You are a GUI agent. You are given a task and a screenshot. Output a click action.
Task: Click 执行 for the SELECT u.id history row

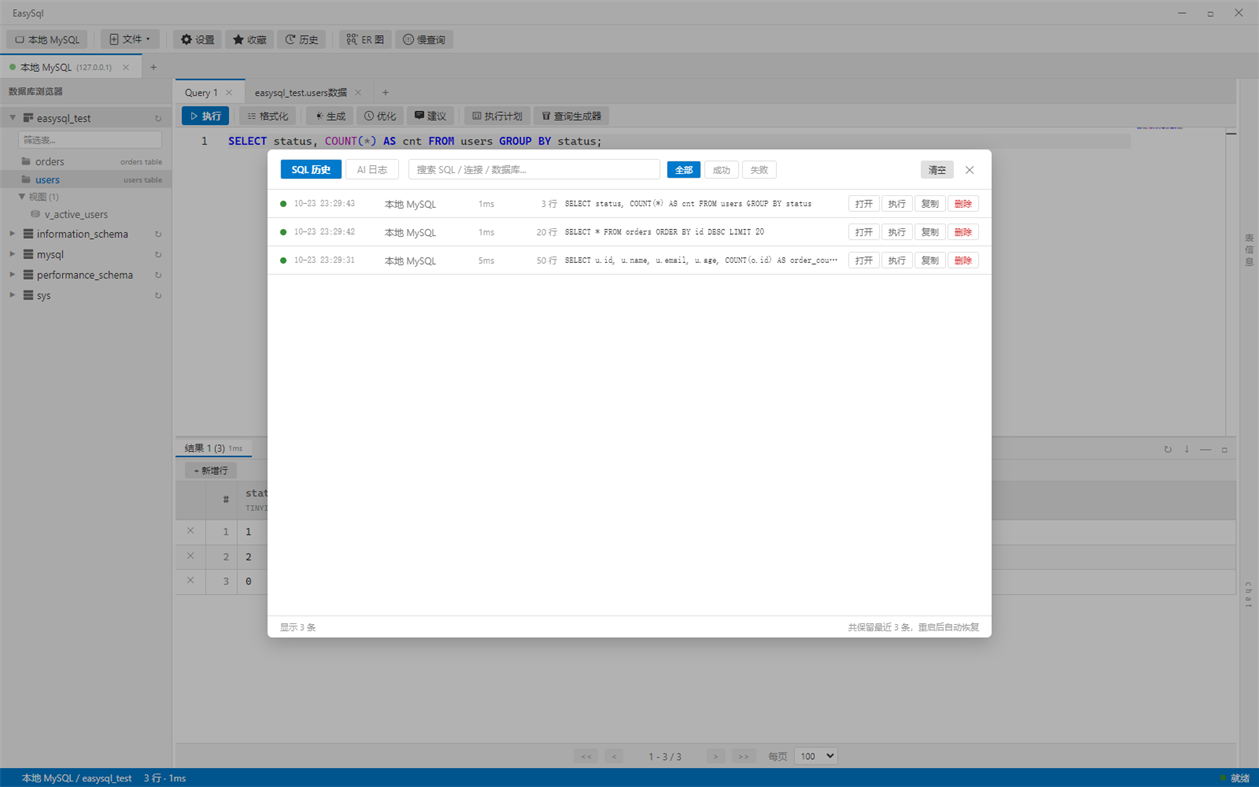(x=897, y=260)
